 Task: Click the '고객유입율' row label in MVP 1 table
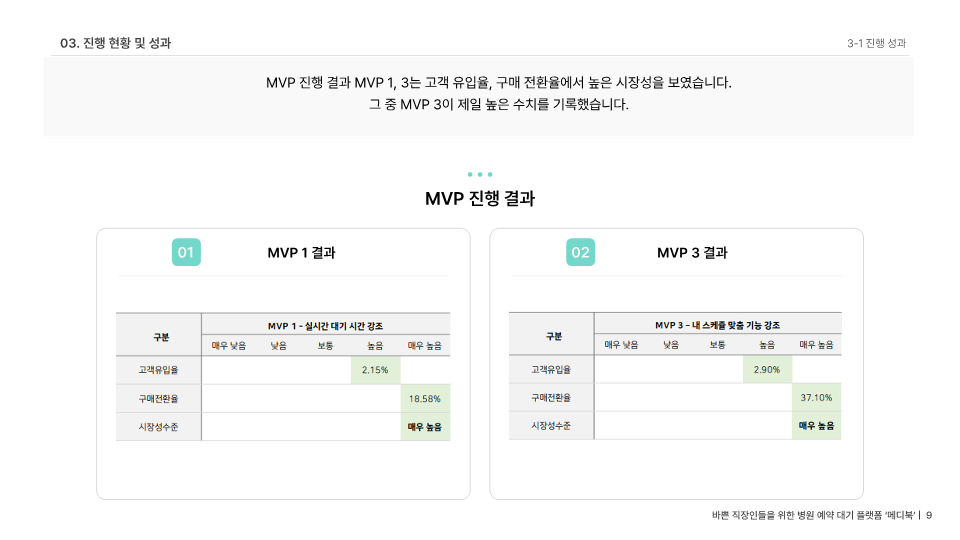[x=158, y=370]
